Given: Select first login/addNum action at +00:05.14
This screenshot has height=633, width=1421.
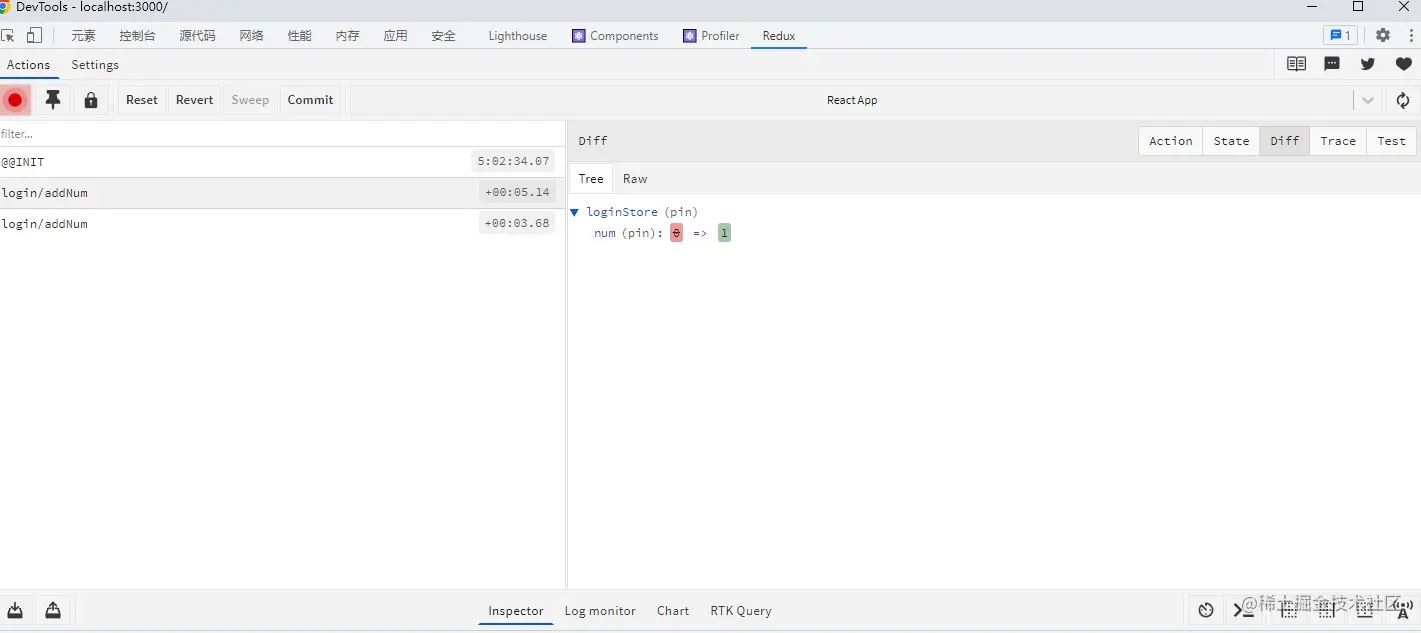Looking at the screenshot, I should [283, 193].
